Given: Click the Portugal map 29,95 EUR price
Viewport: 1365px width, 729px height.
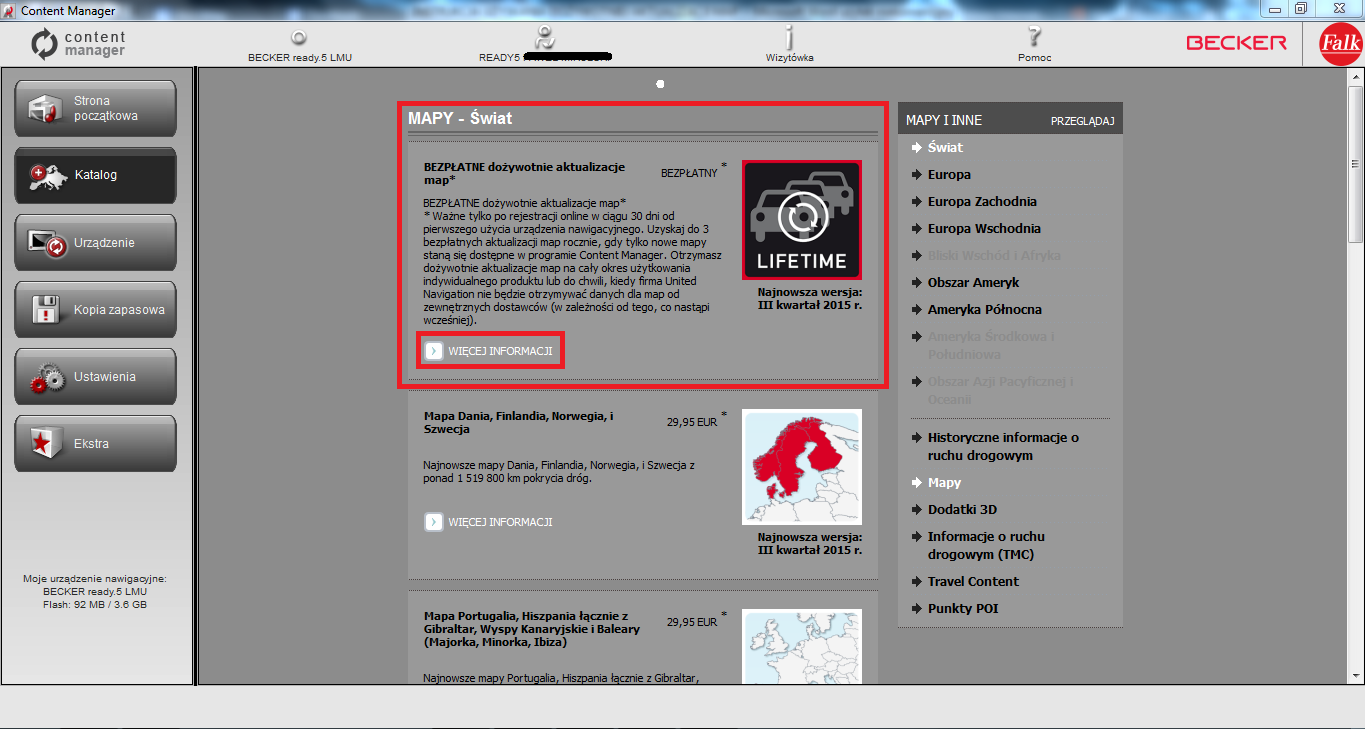Looking at the screenshot, I should 692,621.
